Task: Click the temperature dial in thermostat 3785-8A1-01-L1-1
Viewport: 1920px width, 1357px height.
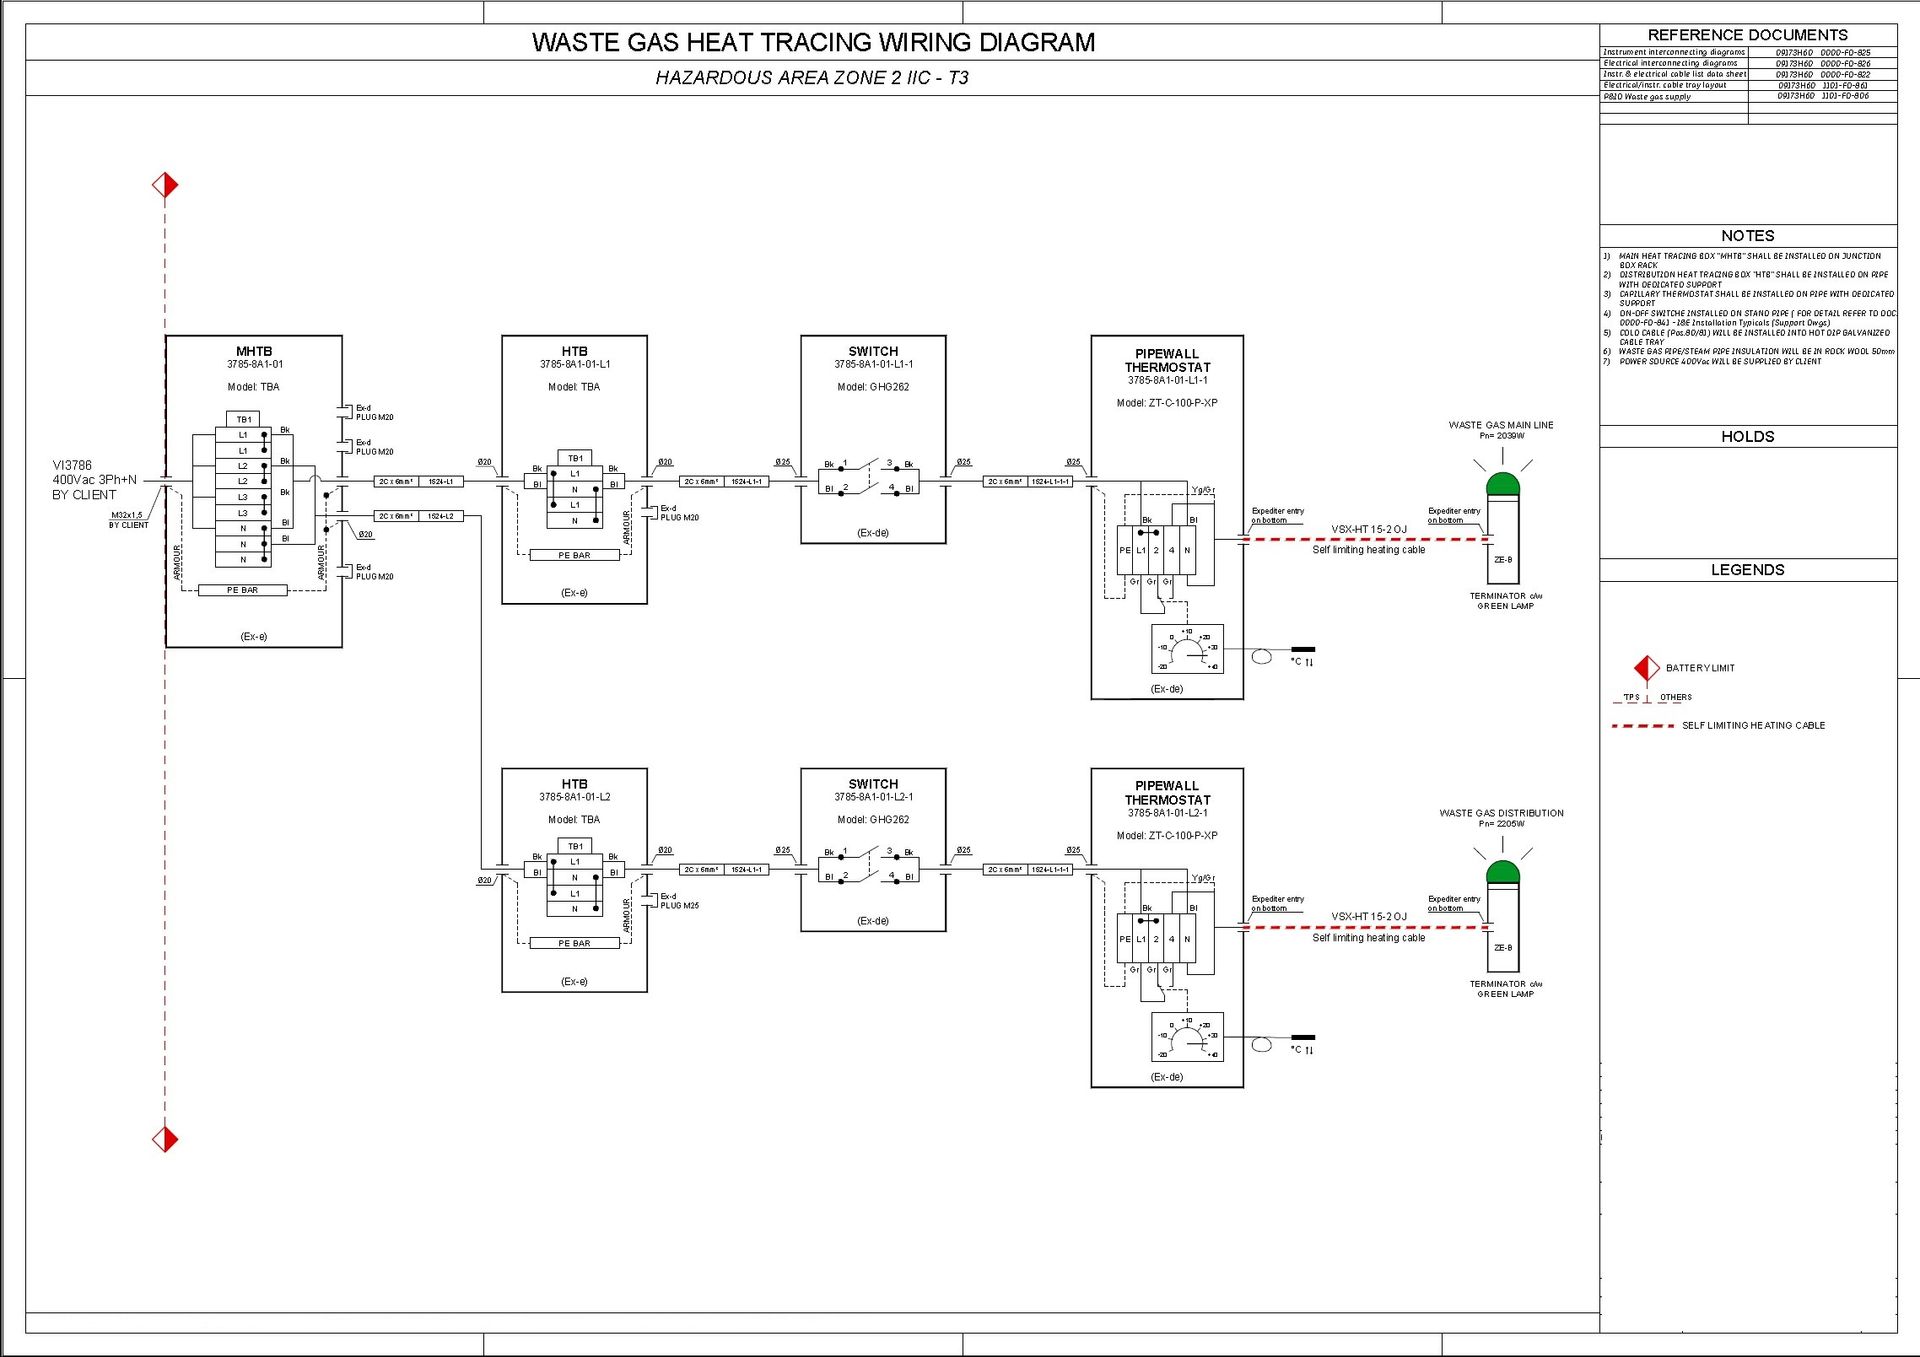Action: [1187, 649]
